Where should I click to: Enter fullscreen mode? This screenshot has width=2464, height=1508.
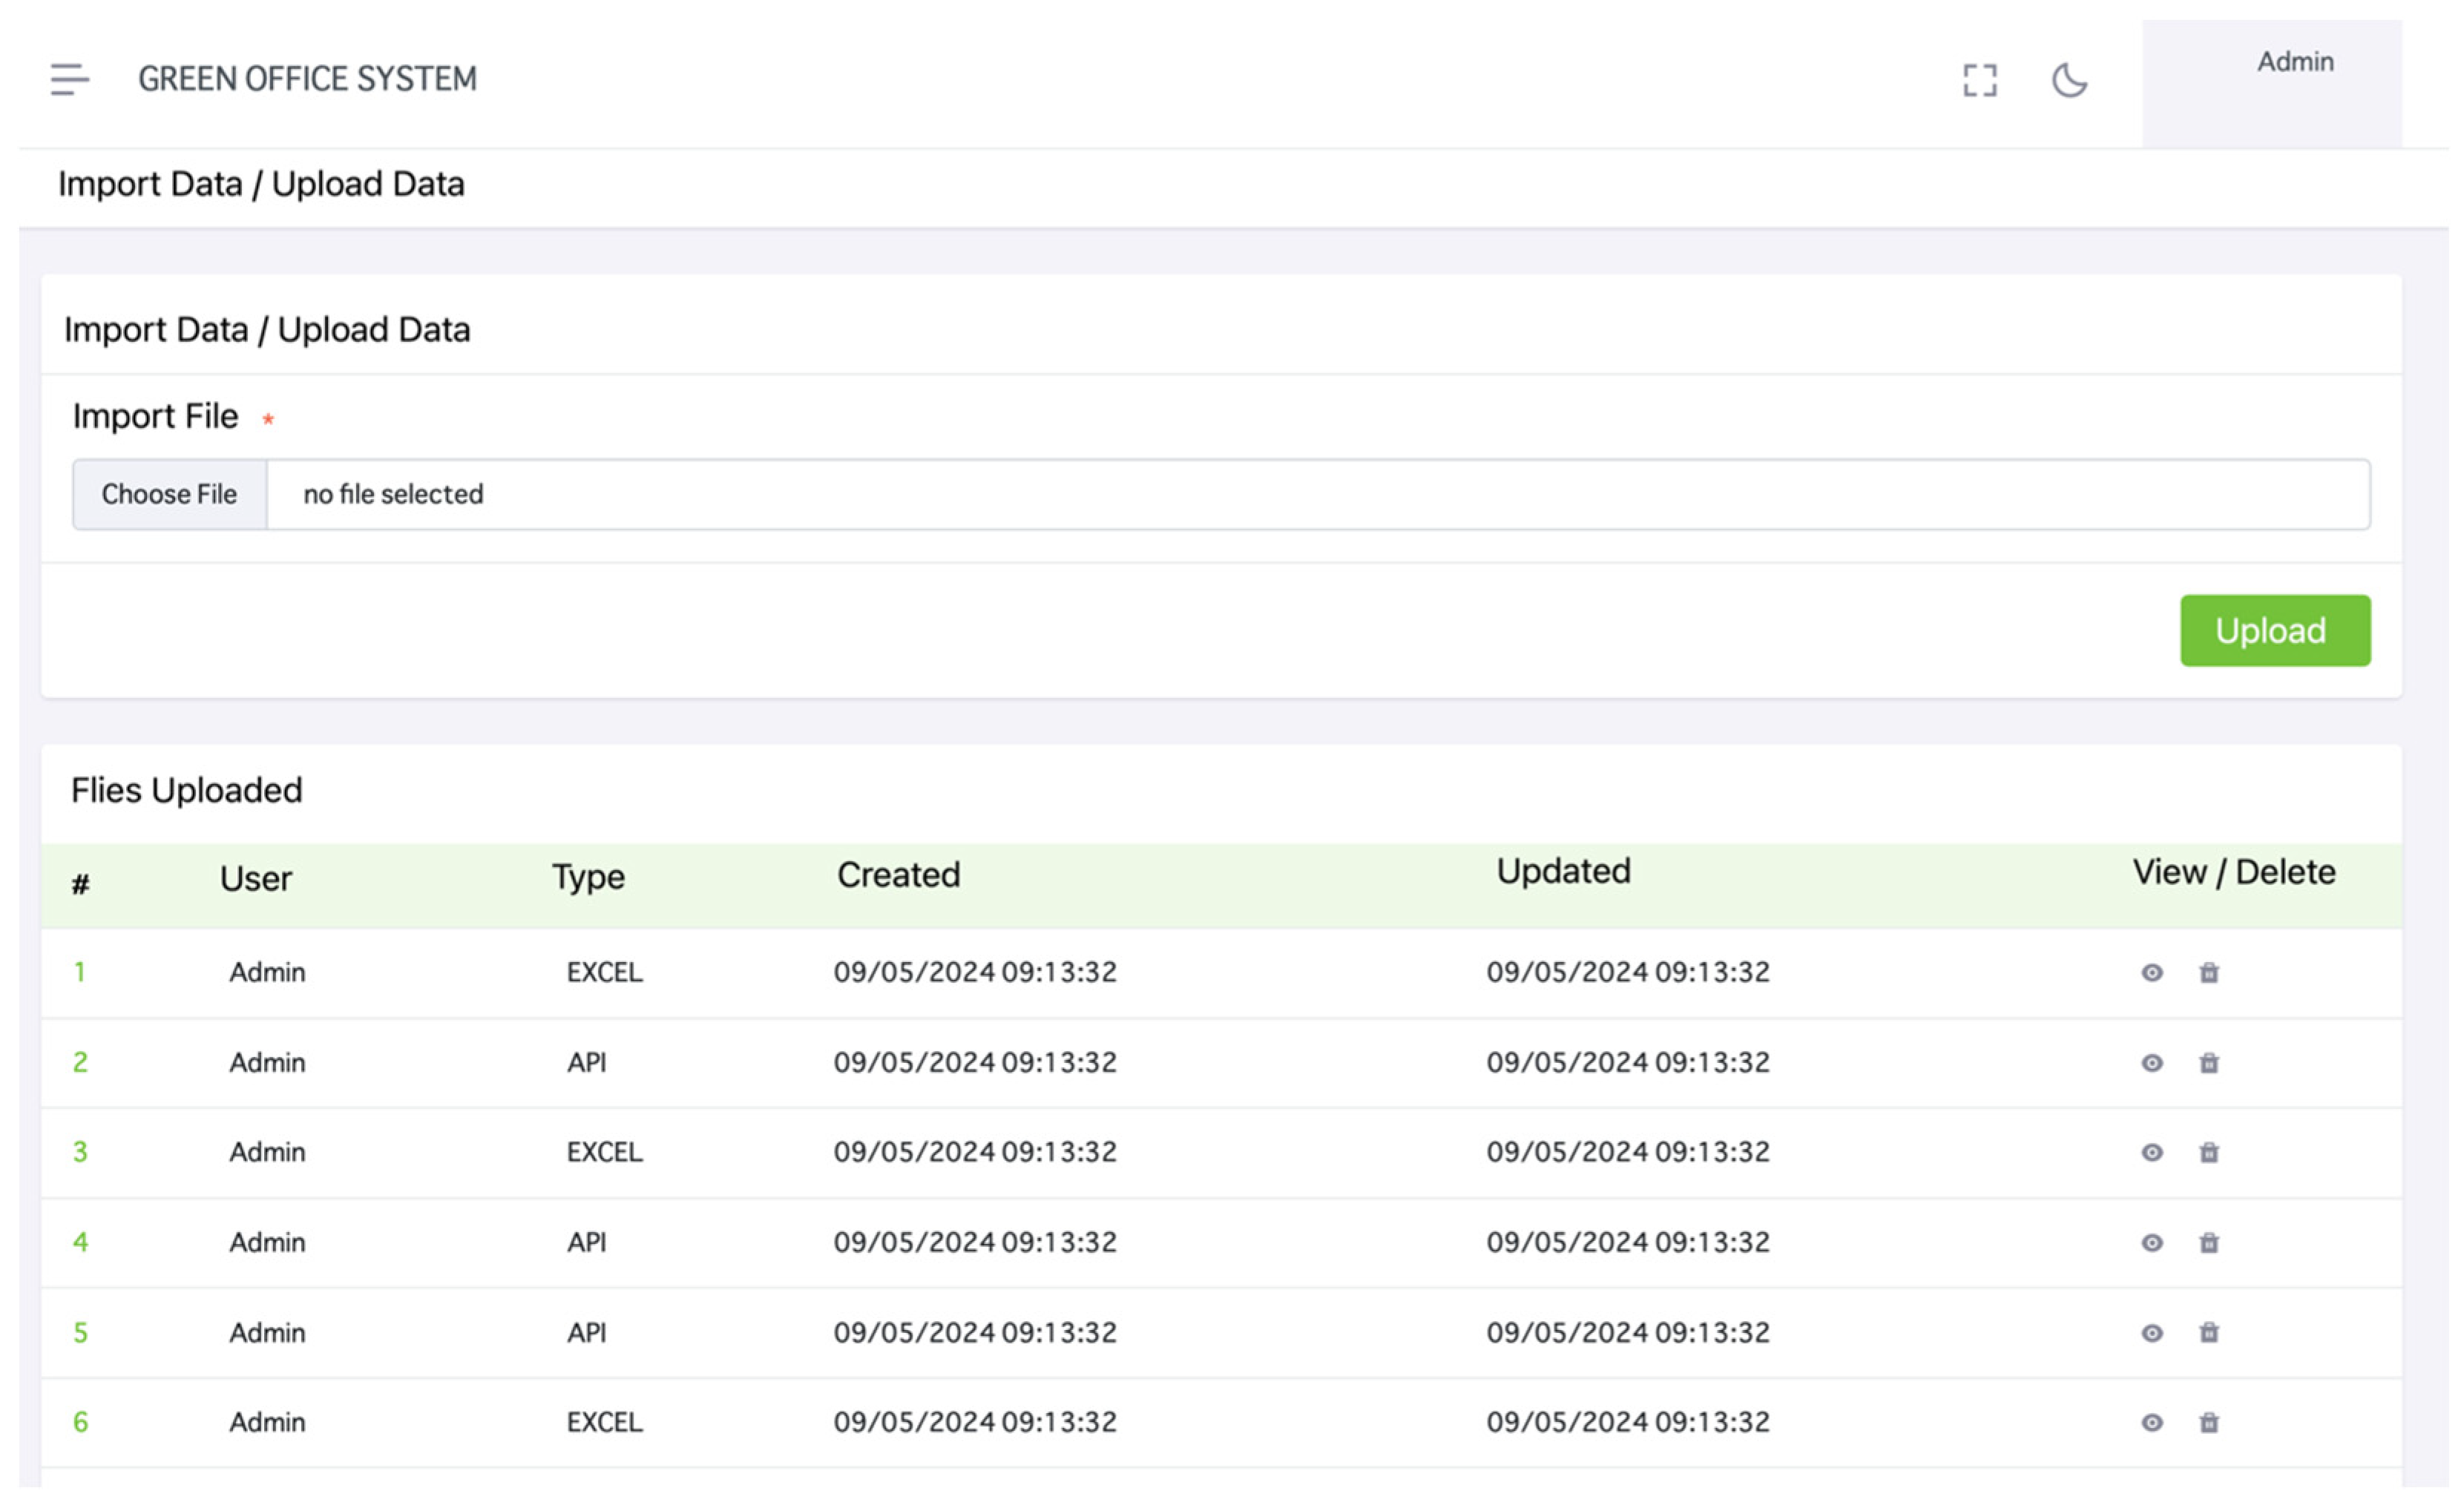[1979, 80]
